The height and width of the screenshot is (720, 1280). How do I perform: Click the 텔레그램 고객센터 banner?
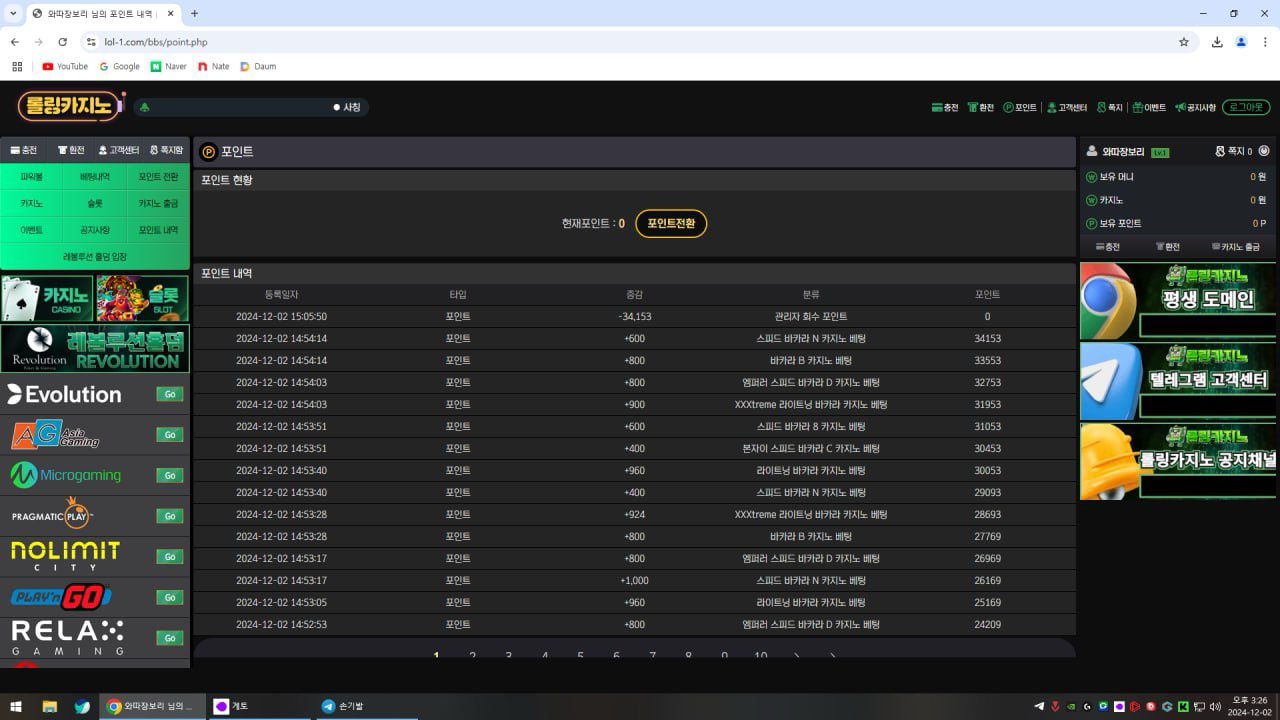click(1178, 381)
